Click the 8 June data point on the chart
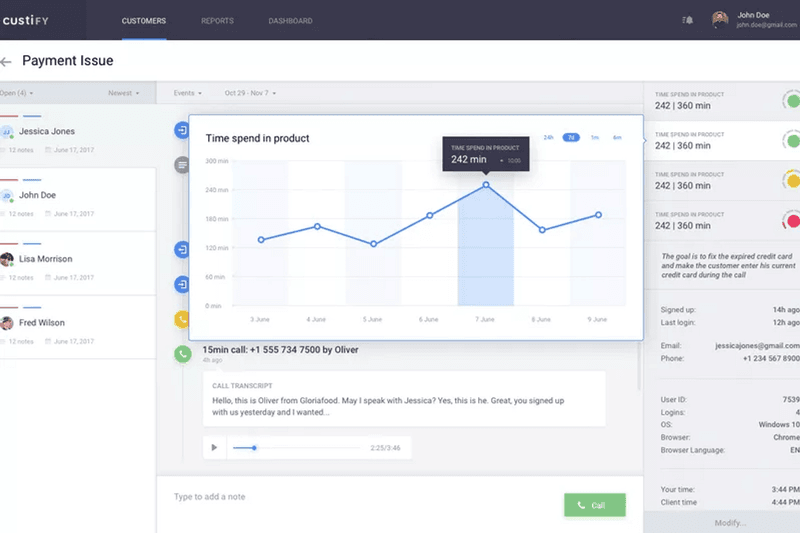The image size is (800, 533). [542, 230]
